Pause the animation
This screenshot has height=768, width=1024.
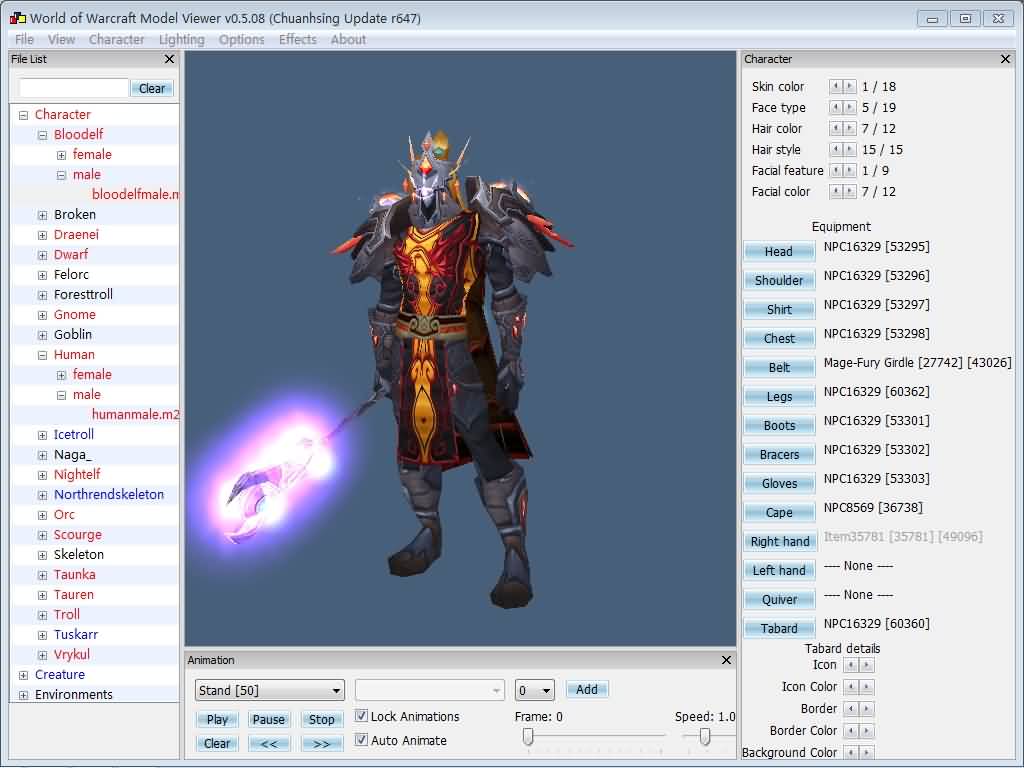(268, 719)
